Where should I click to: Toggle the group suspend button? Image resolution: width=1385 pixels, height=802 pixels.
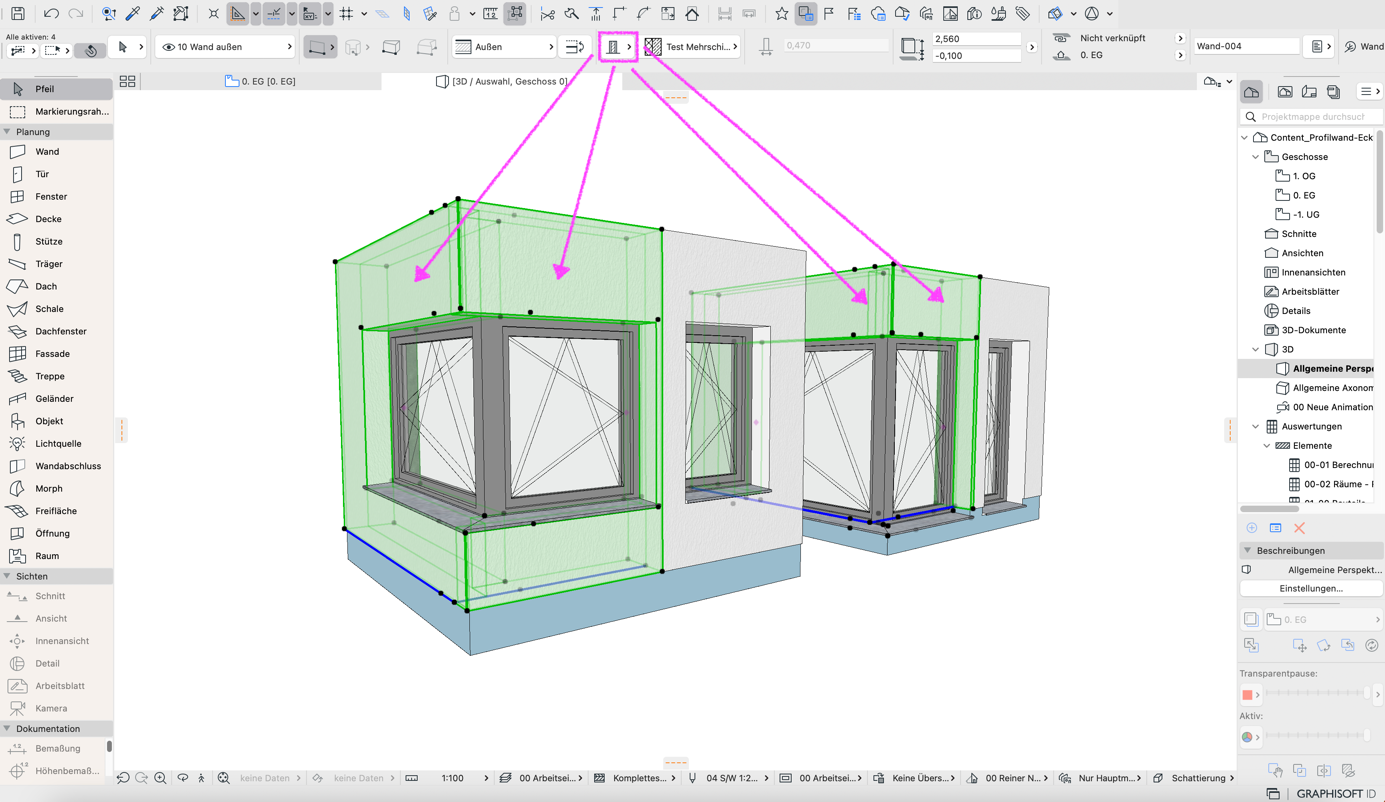516,14
